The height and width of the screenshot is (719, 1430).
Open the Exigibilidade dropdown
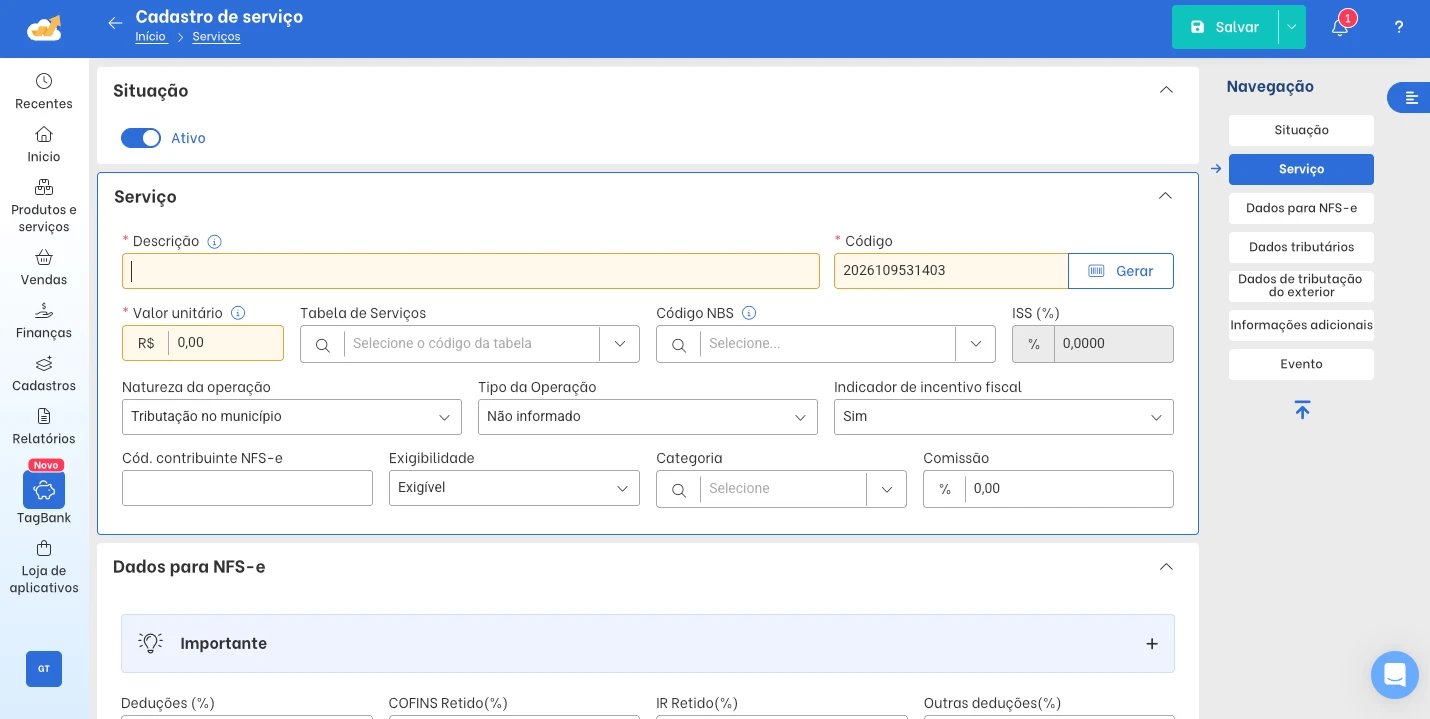514,488
